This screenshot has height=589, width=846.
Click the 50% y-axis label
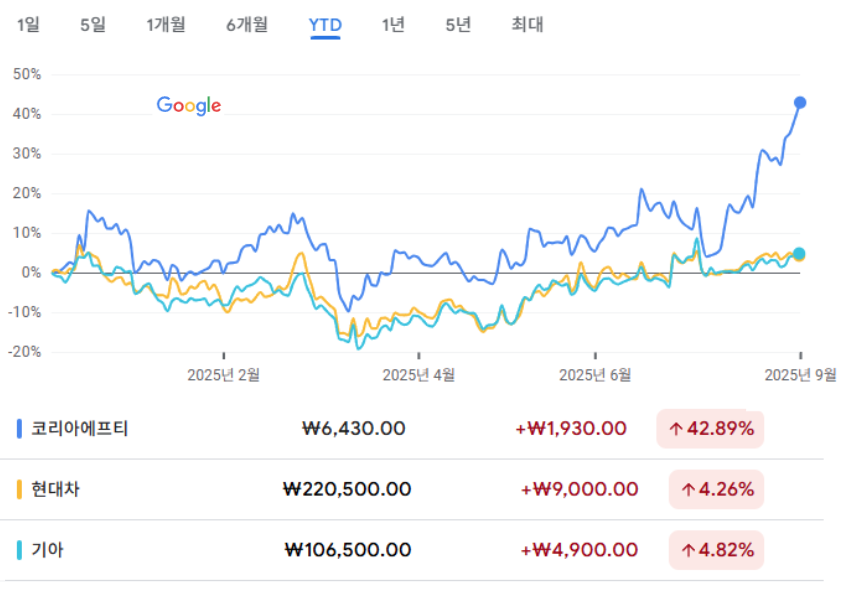27,74
